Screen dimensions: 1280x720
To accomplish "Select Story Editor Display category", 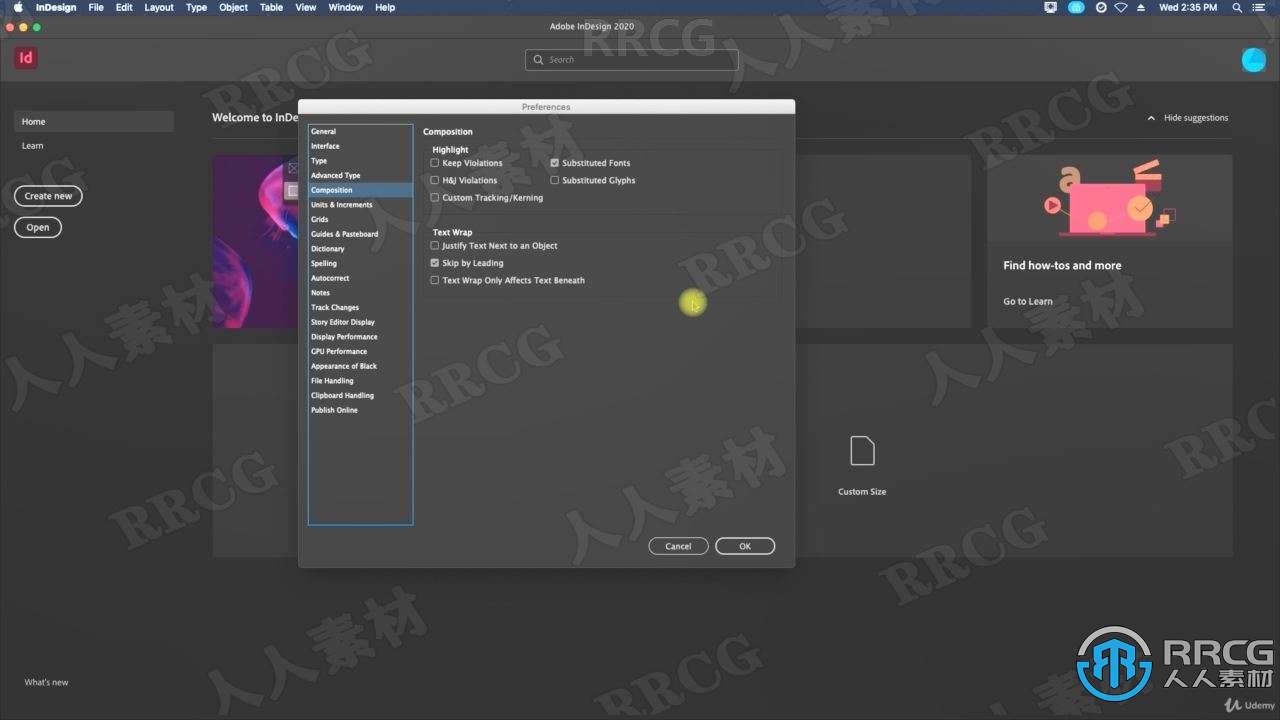I will click(360, 322).
